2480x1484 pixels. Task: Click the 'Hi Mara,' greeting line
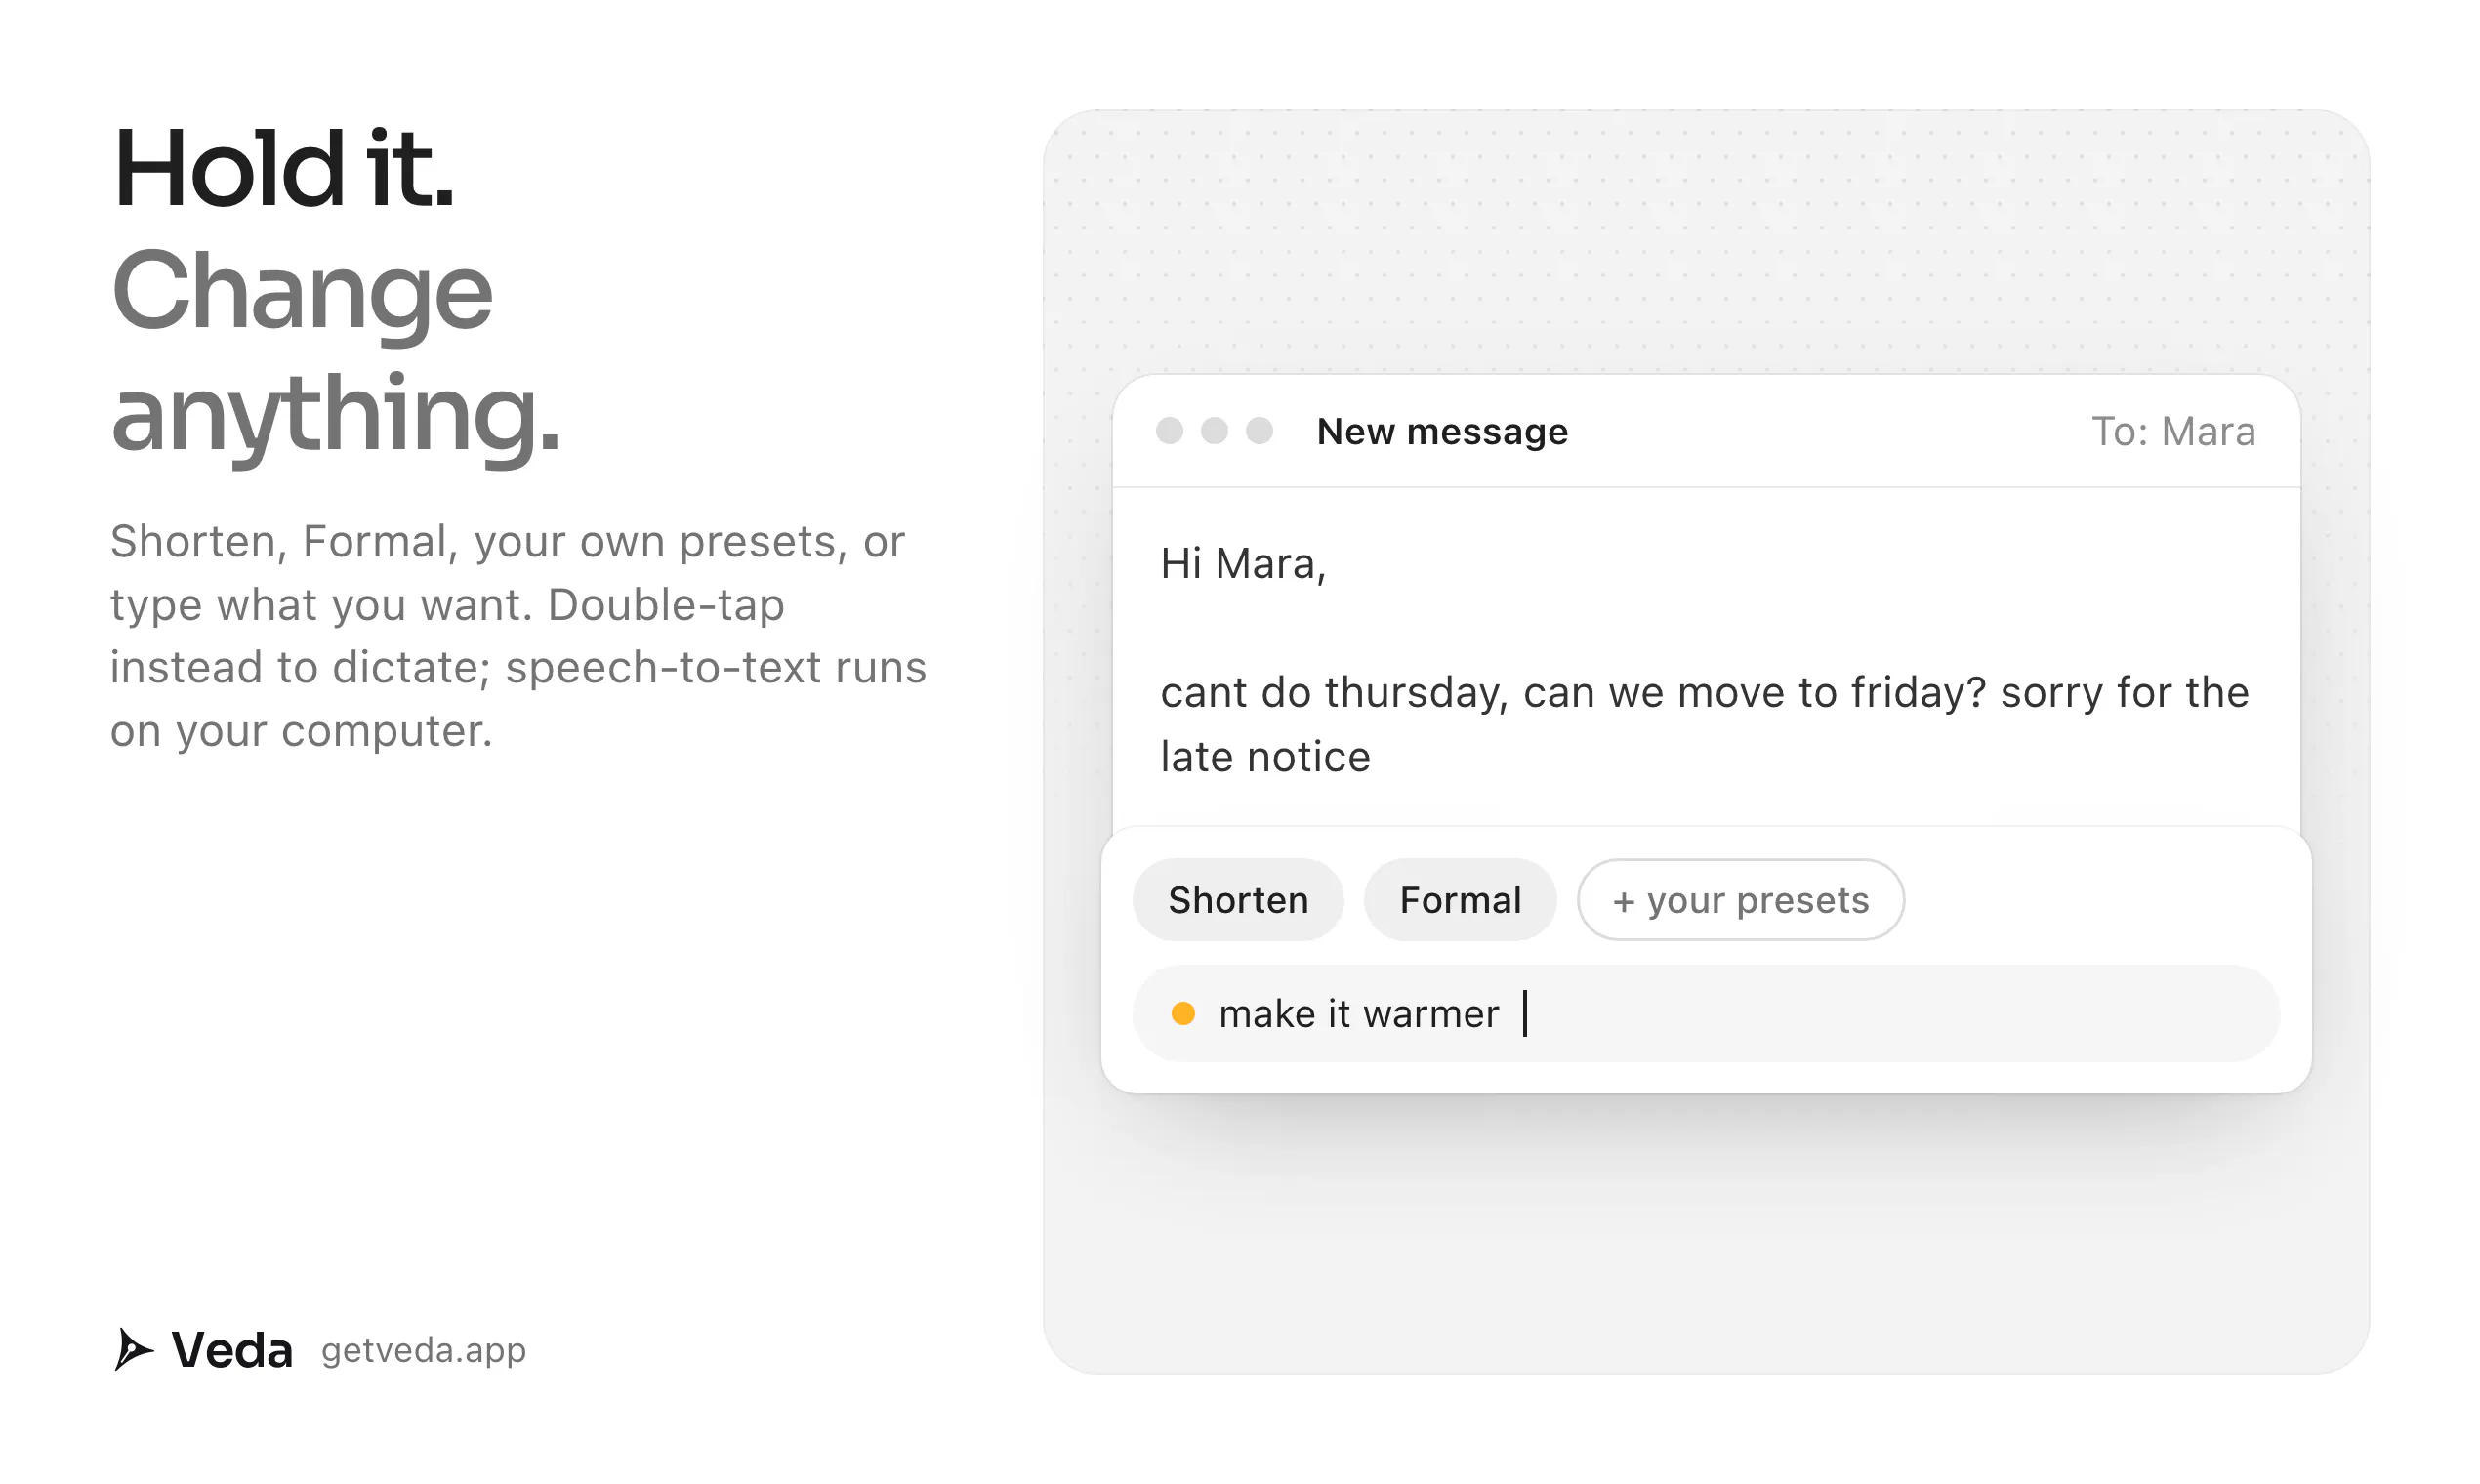point(1243,565)
